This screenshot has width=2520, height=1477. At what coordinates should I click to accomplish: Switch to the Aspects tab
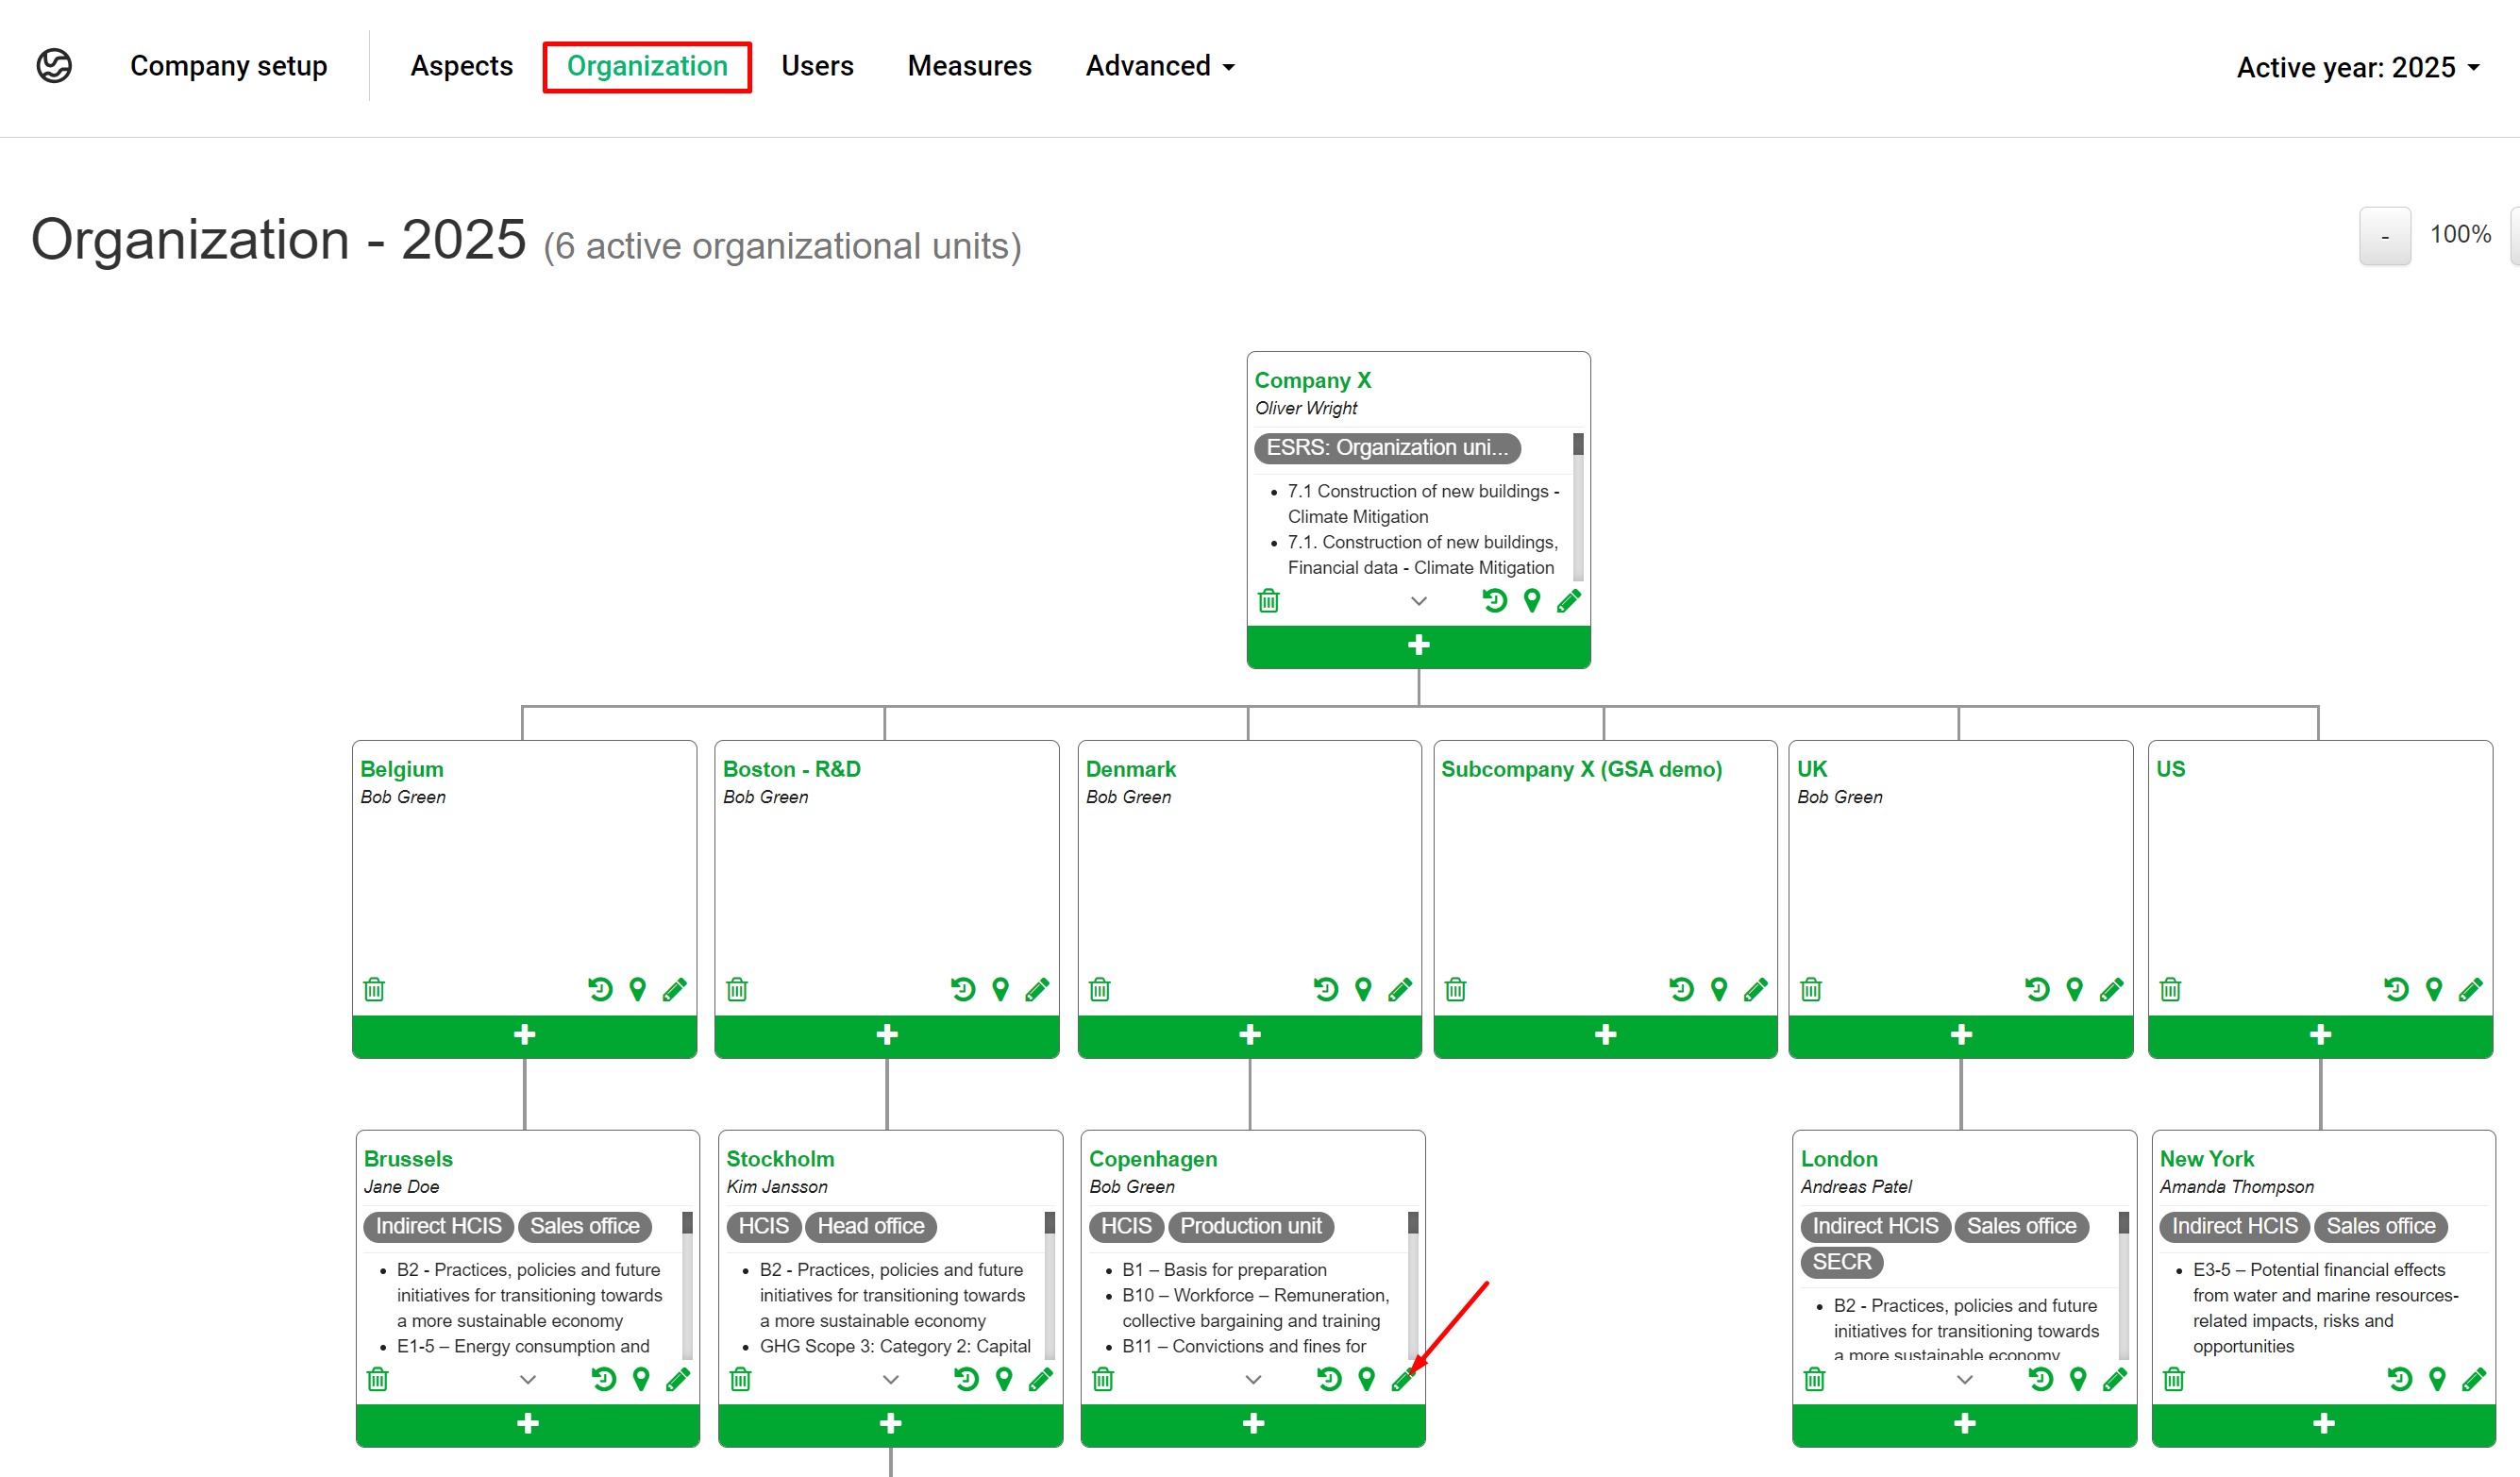[x=461, y=66]
